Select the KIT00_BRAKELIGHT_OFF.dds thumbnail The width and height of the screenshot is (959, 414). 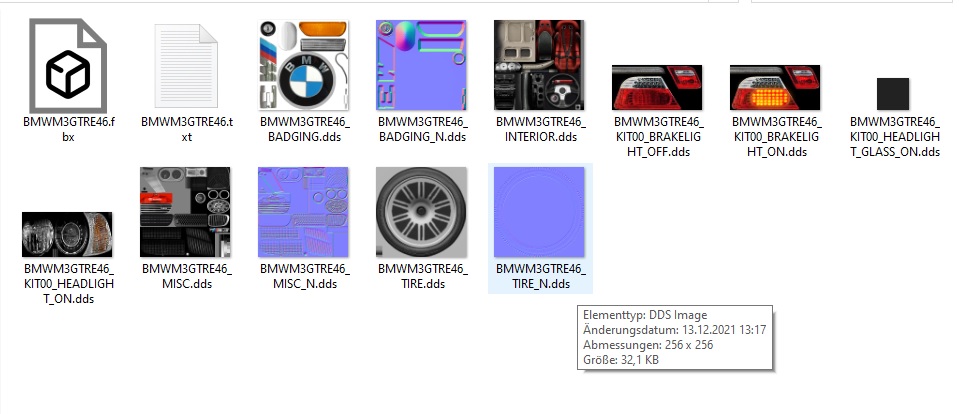657,87
